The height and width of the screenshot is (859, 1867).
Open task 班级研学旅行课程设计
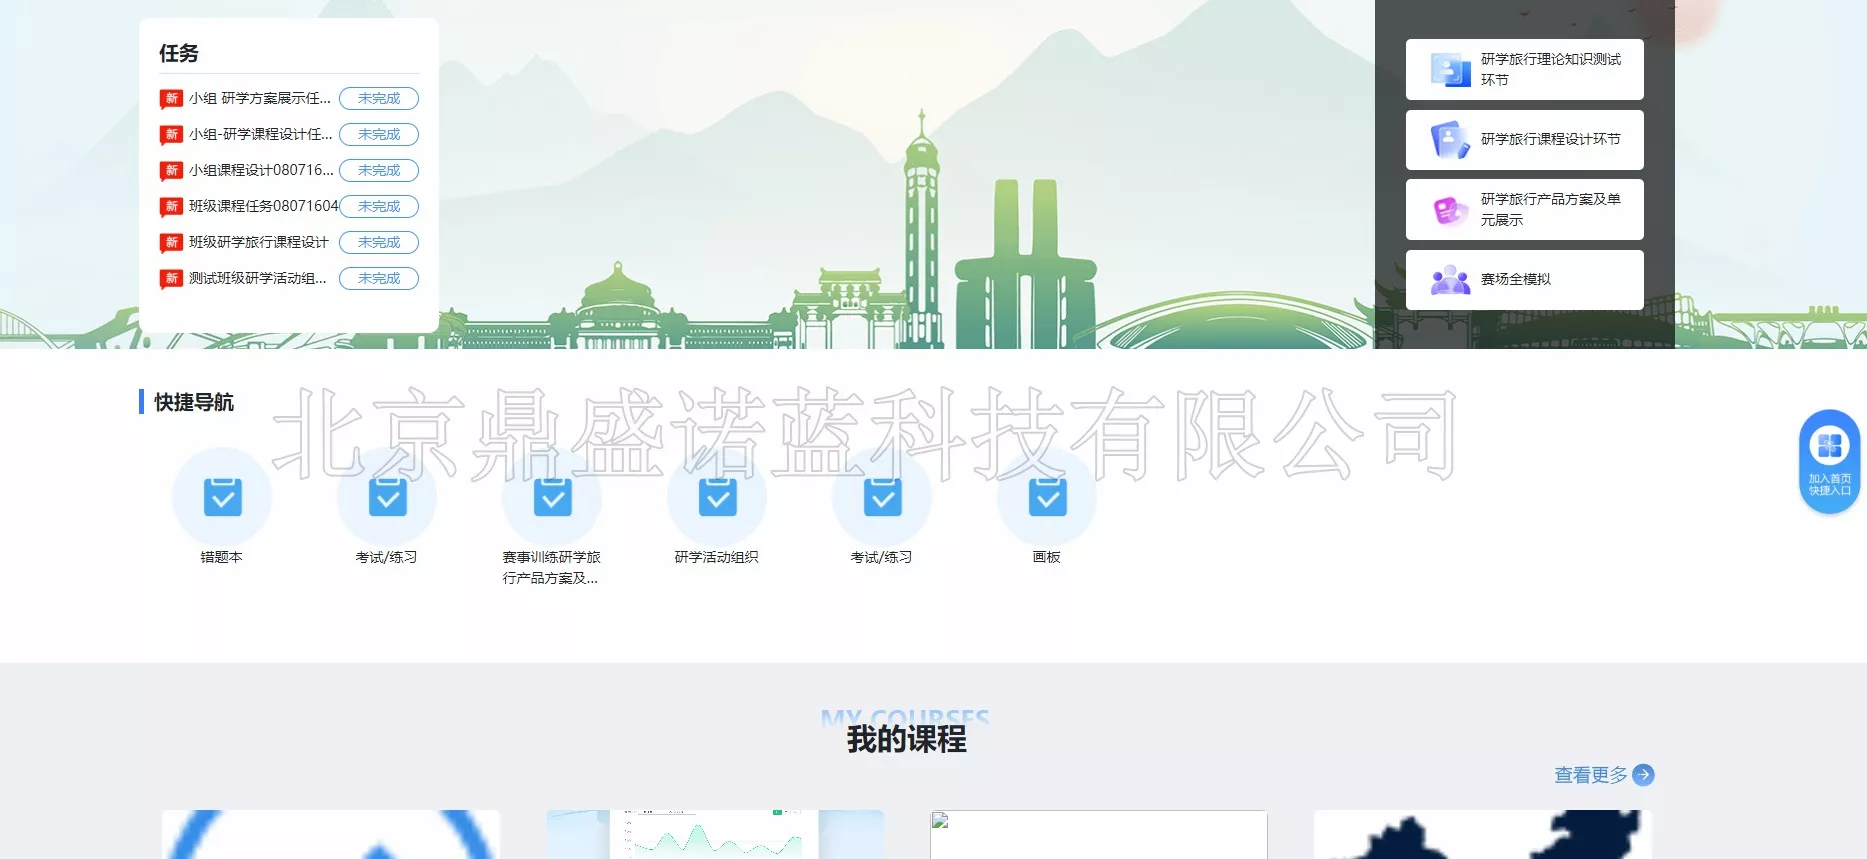point(259,242)
